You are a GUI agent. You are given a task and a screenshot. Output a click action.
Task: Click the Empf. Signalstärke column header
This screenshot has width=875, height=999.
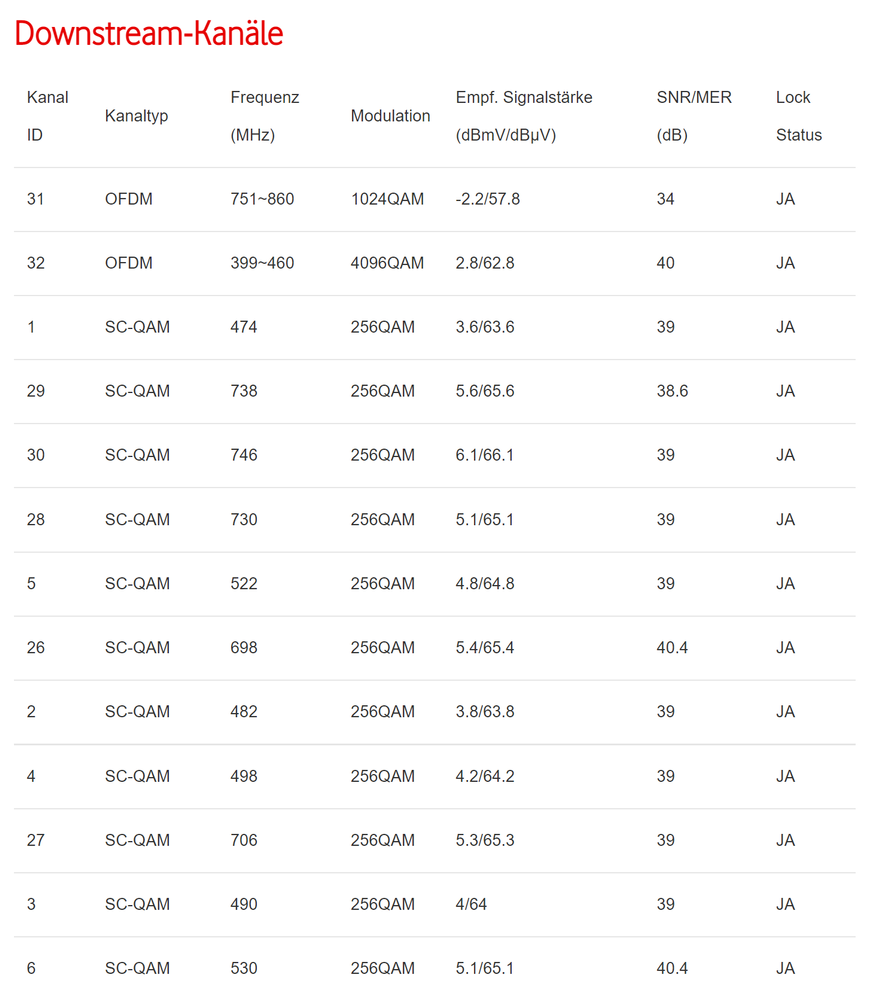[524, 116]
